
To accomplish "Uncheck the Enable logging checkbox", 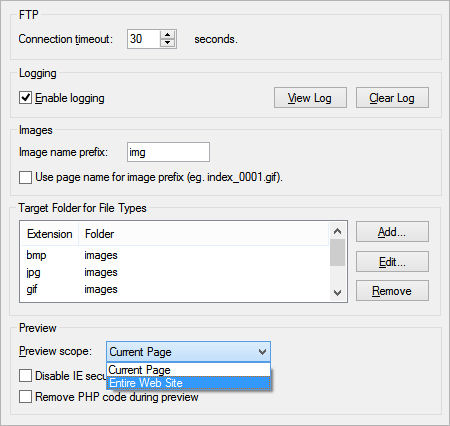I will point(26,98).
